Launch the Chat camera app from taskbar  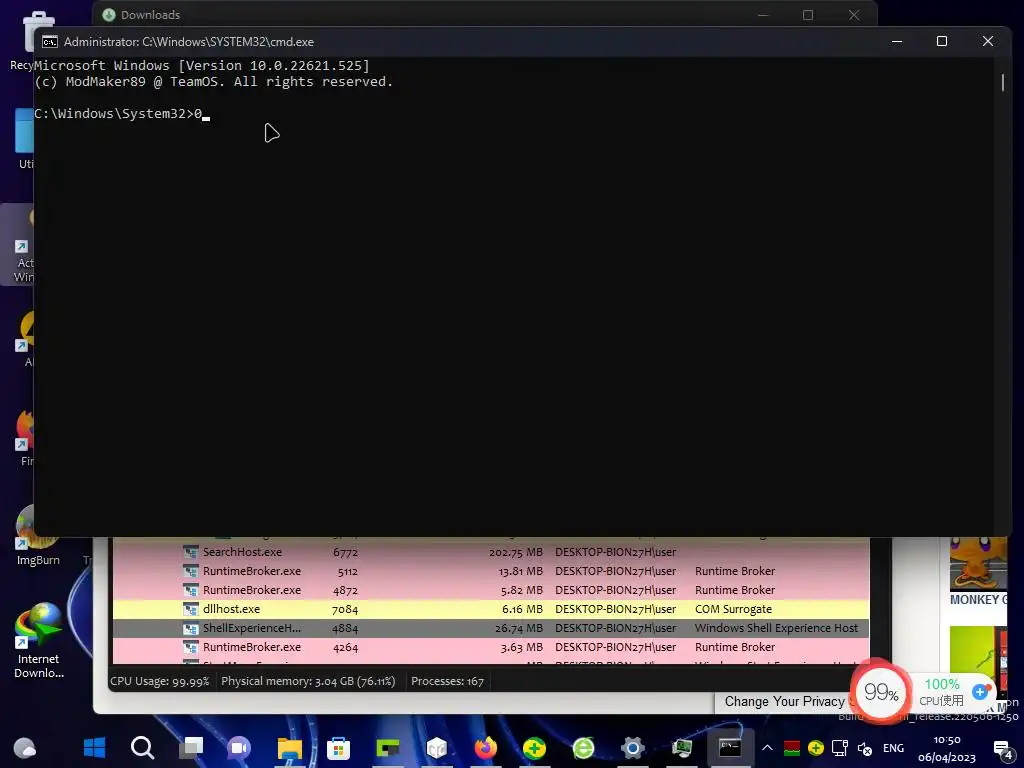point(239,747)
